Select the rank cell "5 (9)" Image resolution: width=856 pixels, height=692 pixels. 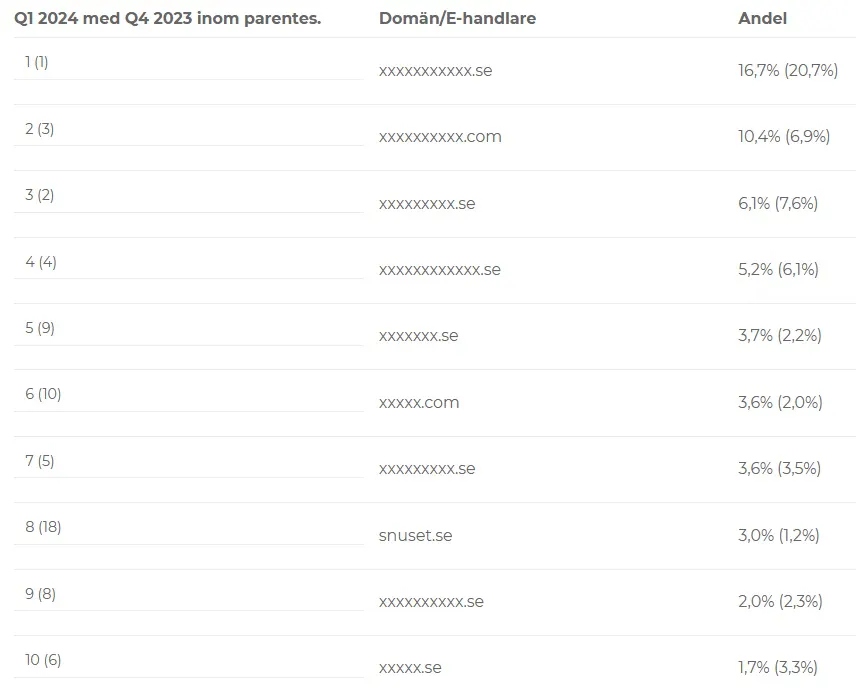click(x=40, y=328)
